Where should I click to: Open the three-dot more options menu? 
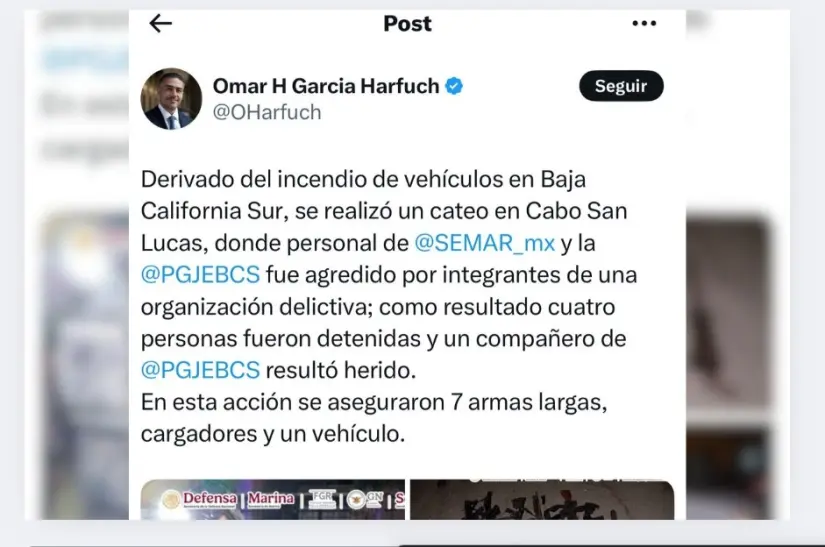[x=644, y=23]
